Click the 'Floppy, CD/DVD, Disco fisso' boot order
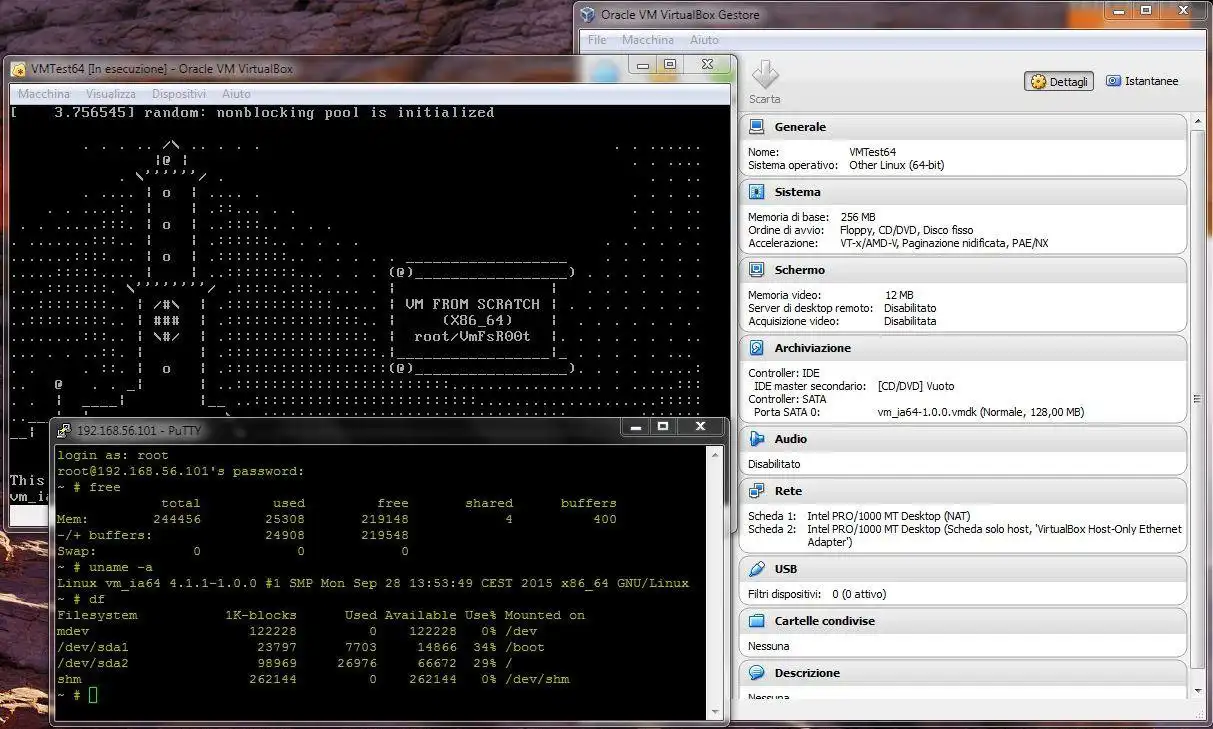The width and height of the screenshot is (1213, 729). (x=907, y=230)
